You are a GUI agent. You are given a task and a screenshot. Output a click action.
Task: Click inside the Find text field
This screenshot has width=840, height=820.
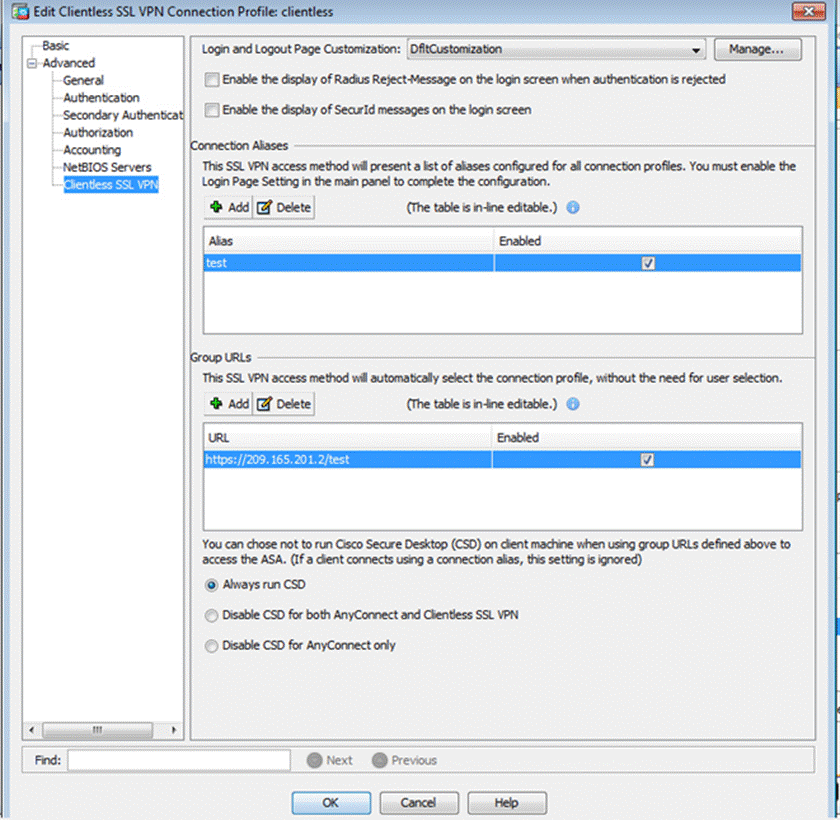coord(178,760)
